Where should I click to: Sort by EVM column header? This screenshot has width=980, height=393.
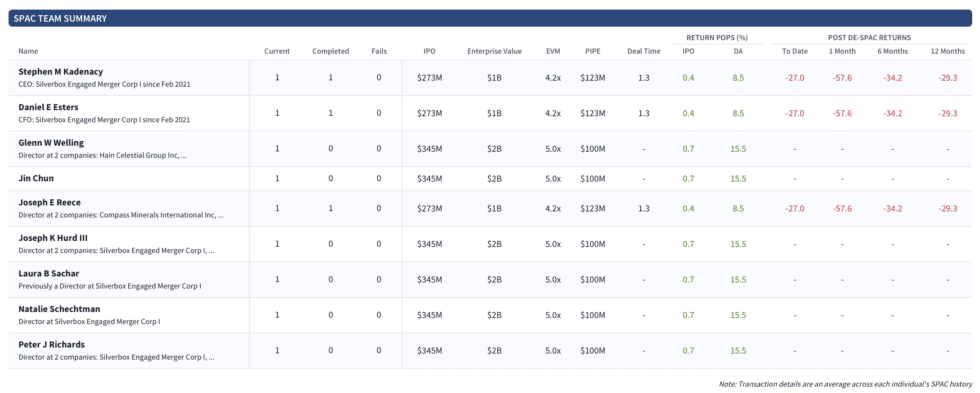click(x=552, y=51)
